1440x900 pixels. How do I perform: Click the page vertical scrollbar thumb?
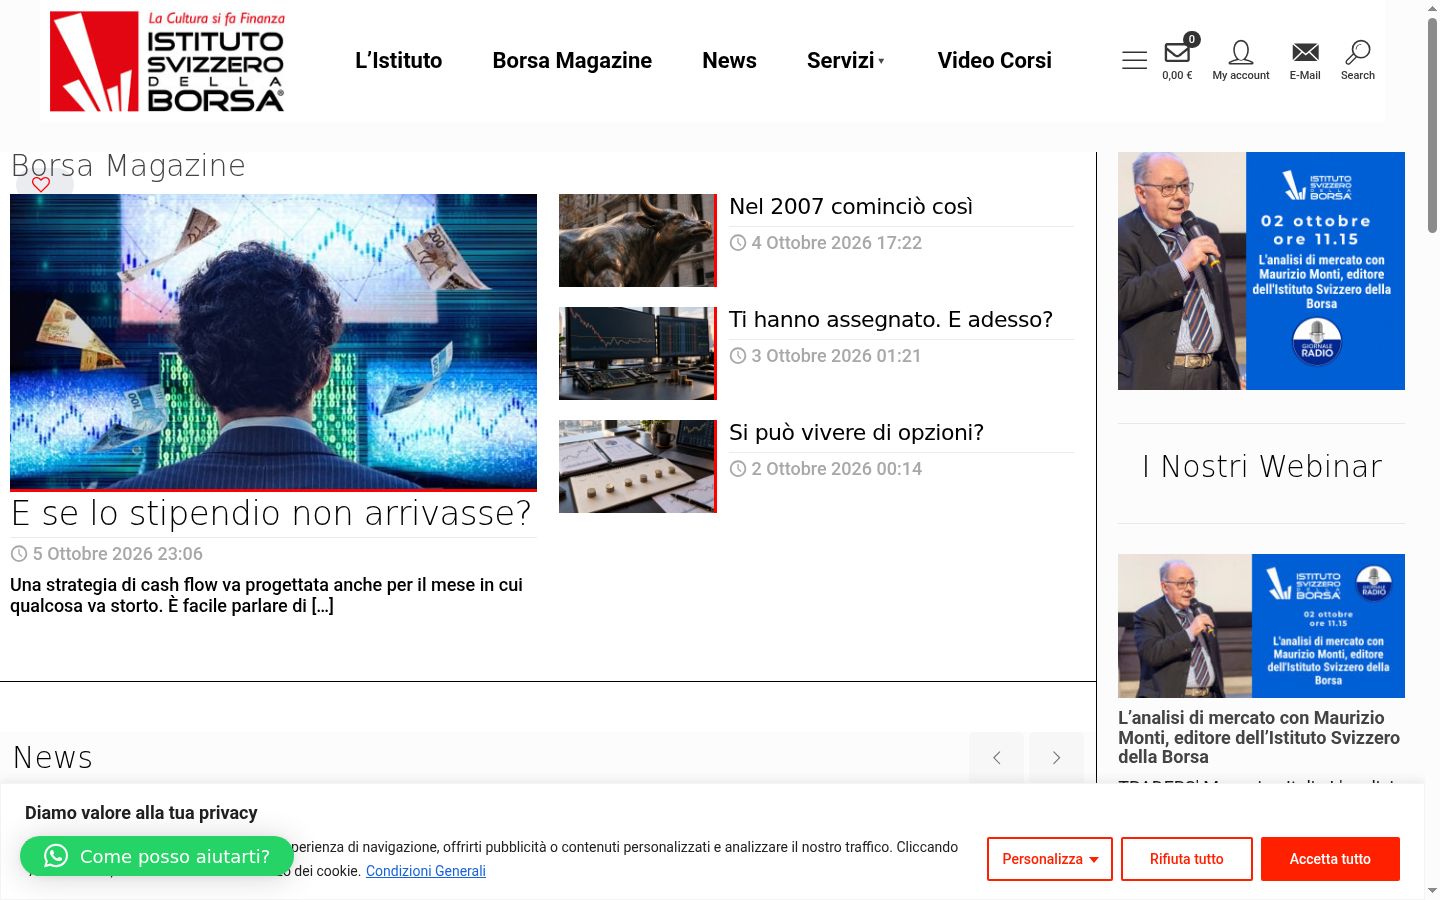(1432, 126)
